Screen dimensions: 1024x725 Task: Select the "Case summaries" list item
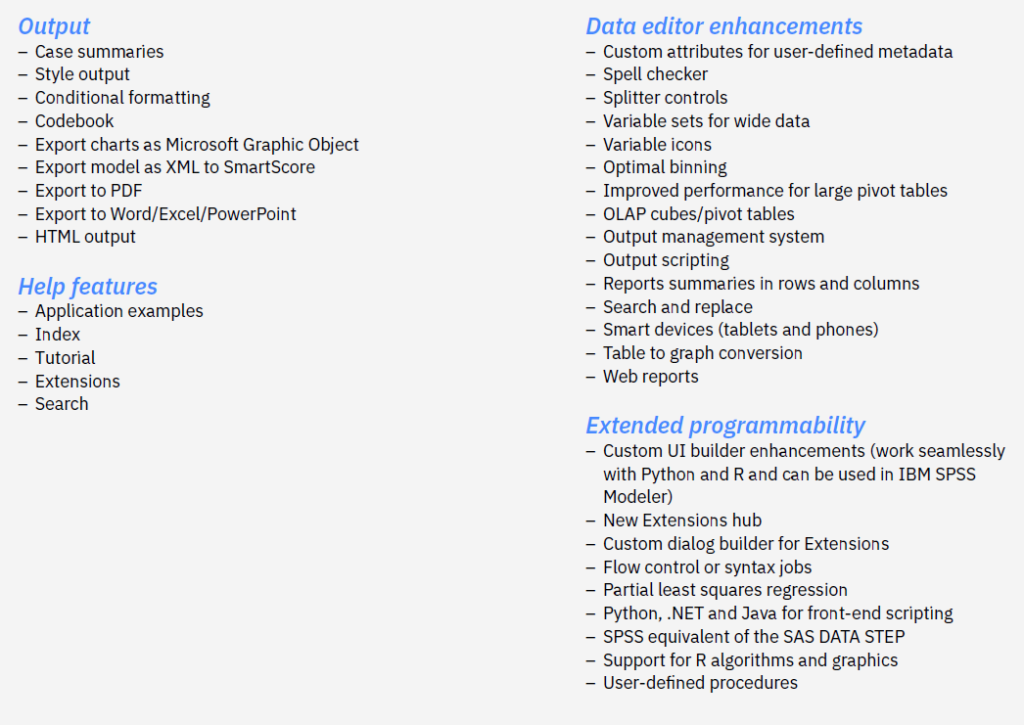coord(99,52)
